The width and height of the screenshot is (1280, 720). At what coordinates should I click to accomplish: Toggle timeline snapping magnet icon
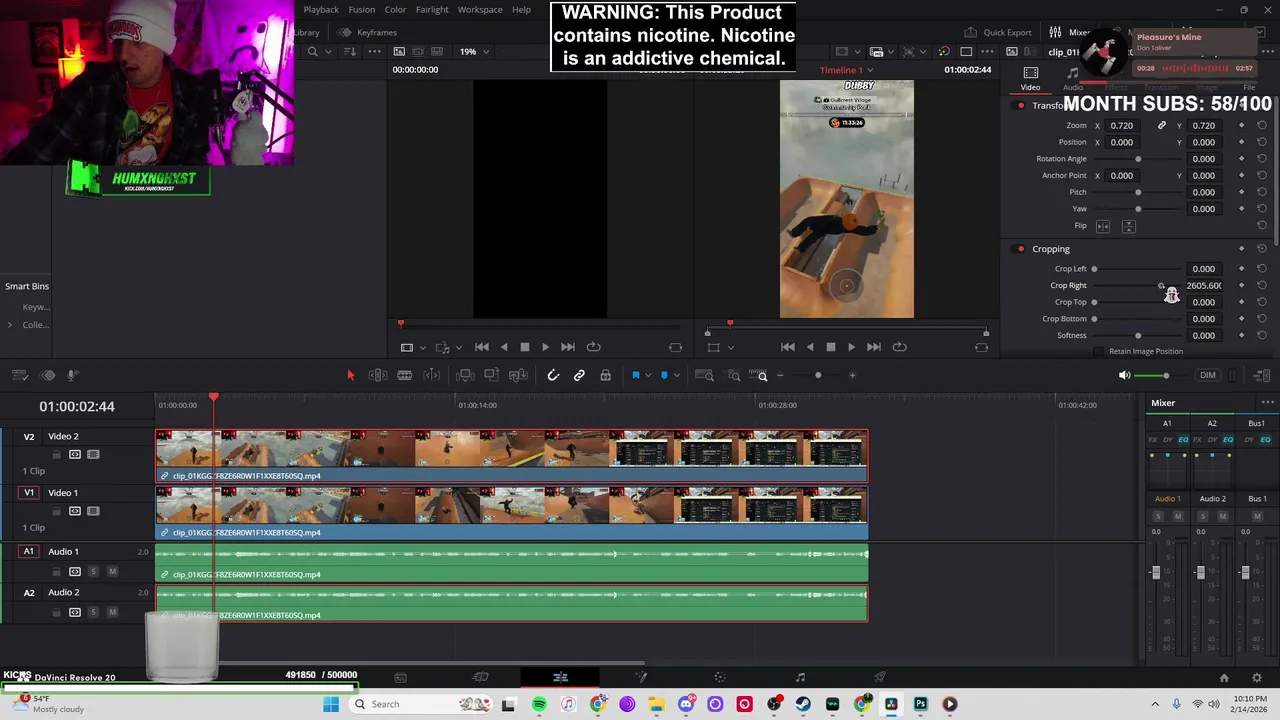point(553,375)
